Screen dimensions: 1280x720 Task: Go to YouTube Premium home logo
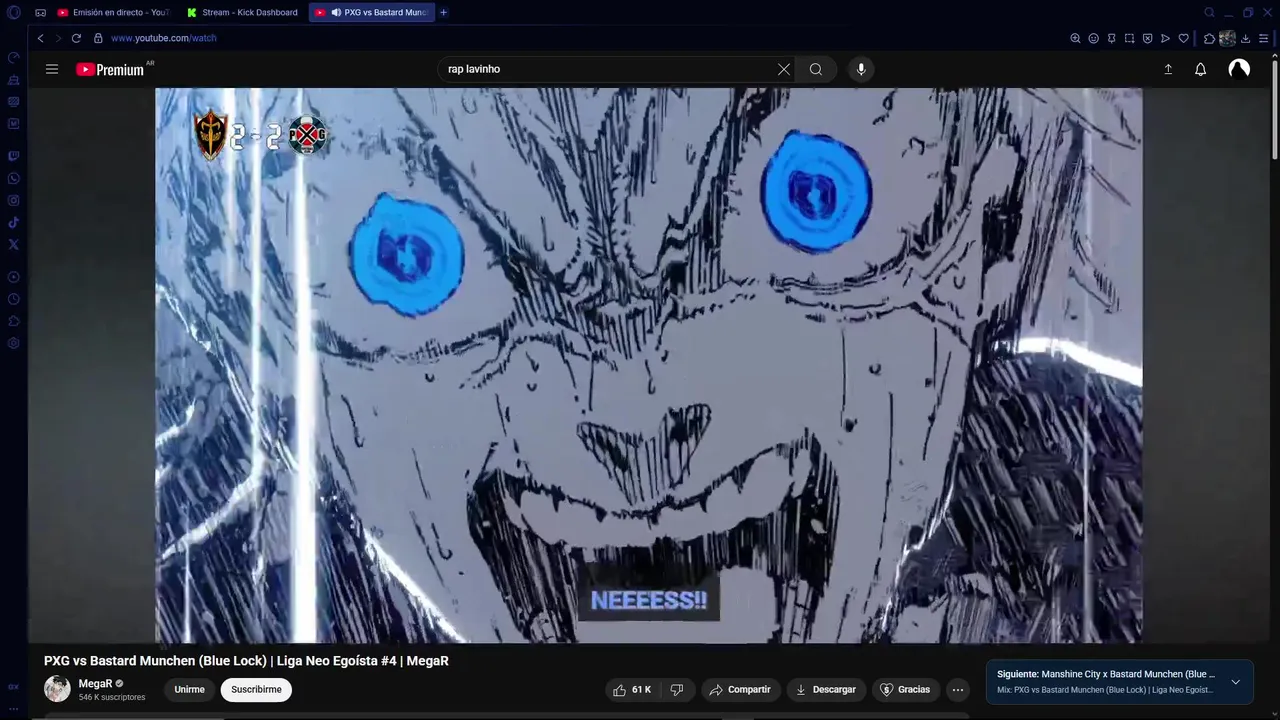pos(110,69)
